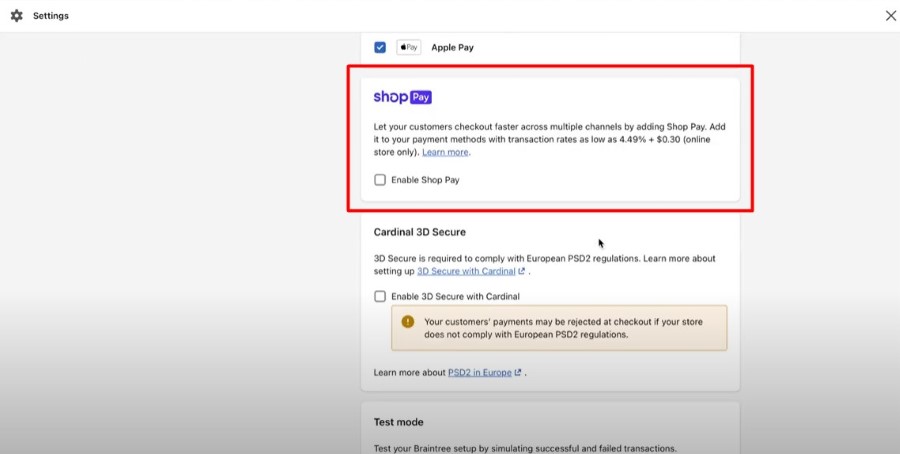Click the Enable Shop Pay label
The height and width of the screenshot is (454, 900).
[x=425, y=180]
